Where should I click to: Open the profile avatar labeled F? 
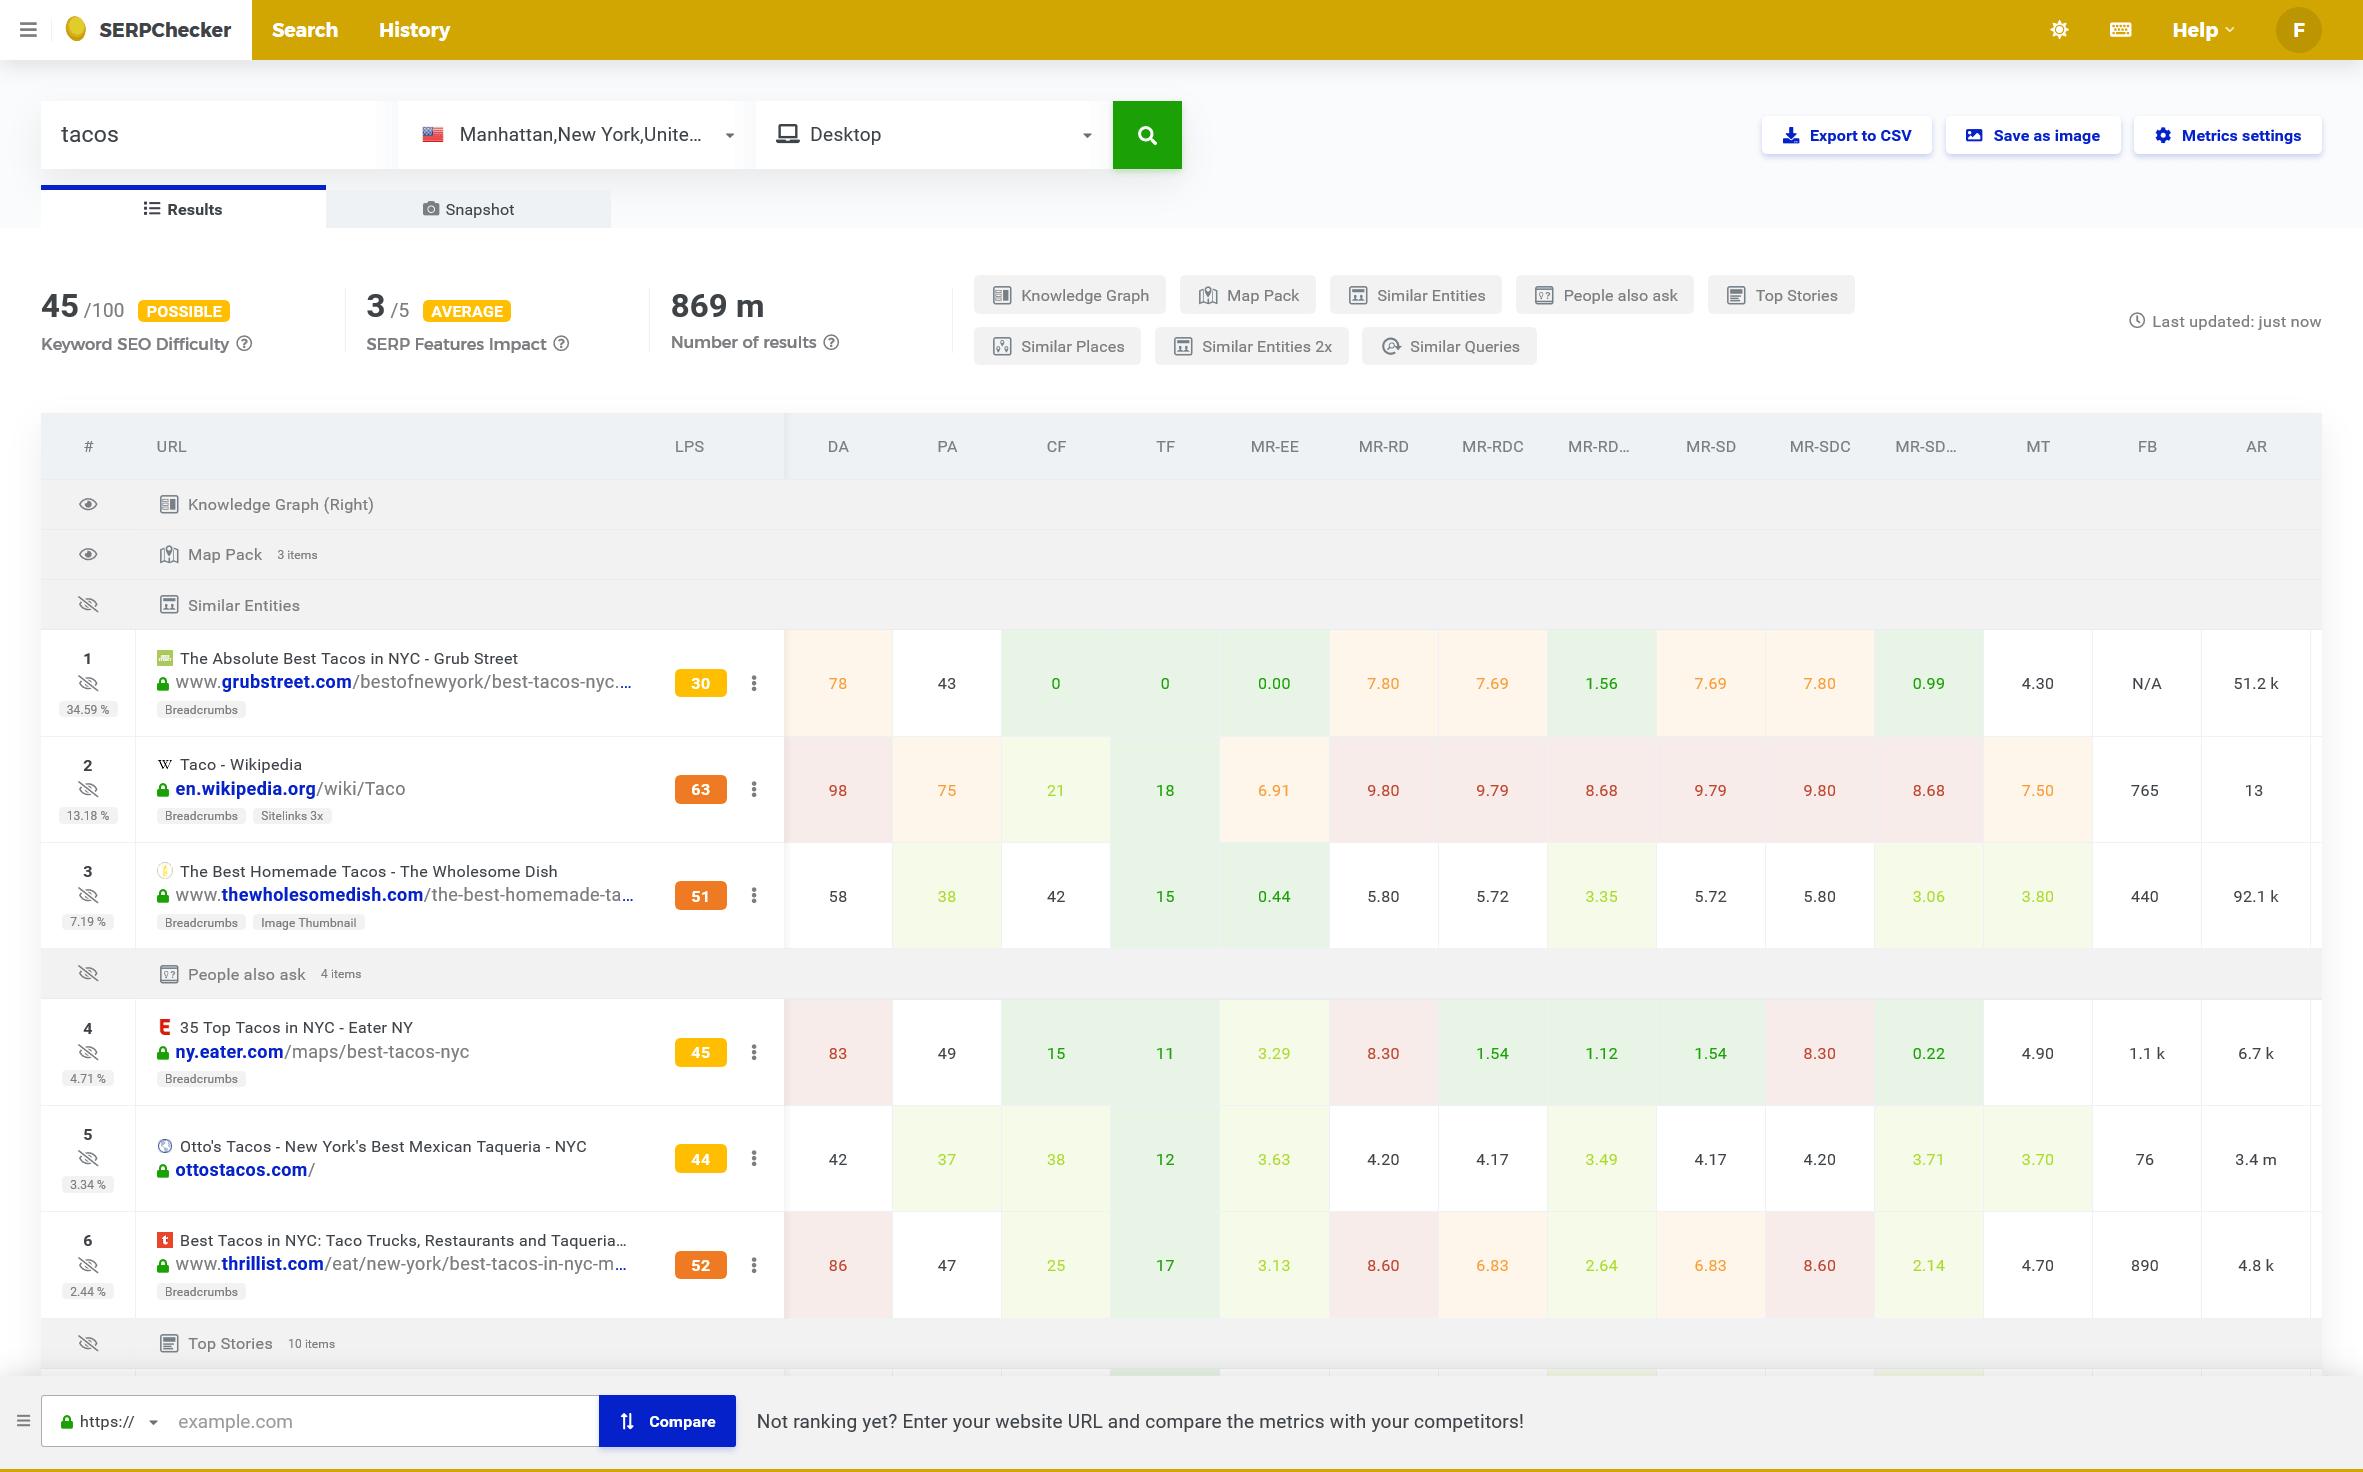2298,29
